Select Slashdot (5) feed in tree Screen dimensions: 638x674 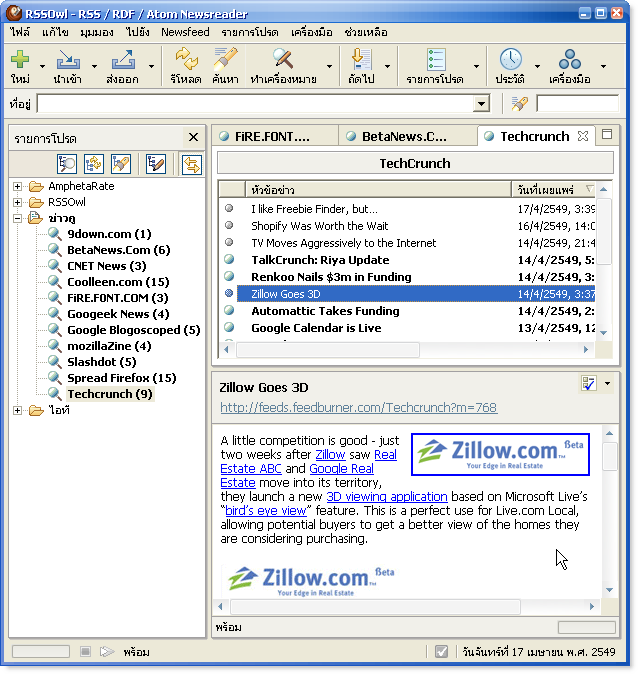tap(102, 362)
